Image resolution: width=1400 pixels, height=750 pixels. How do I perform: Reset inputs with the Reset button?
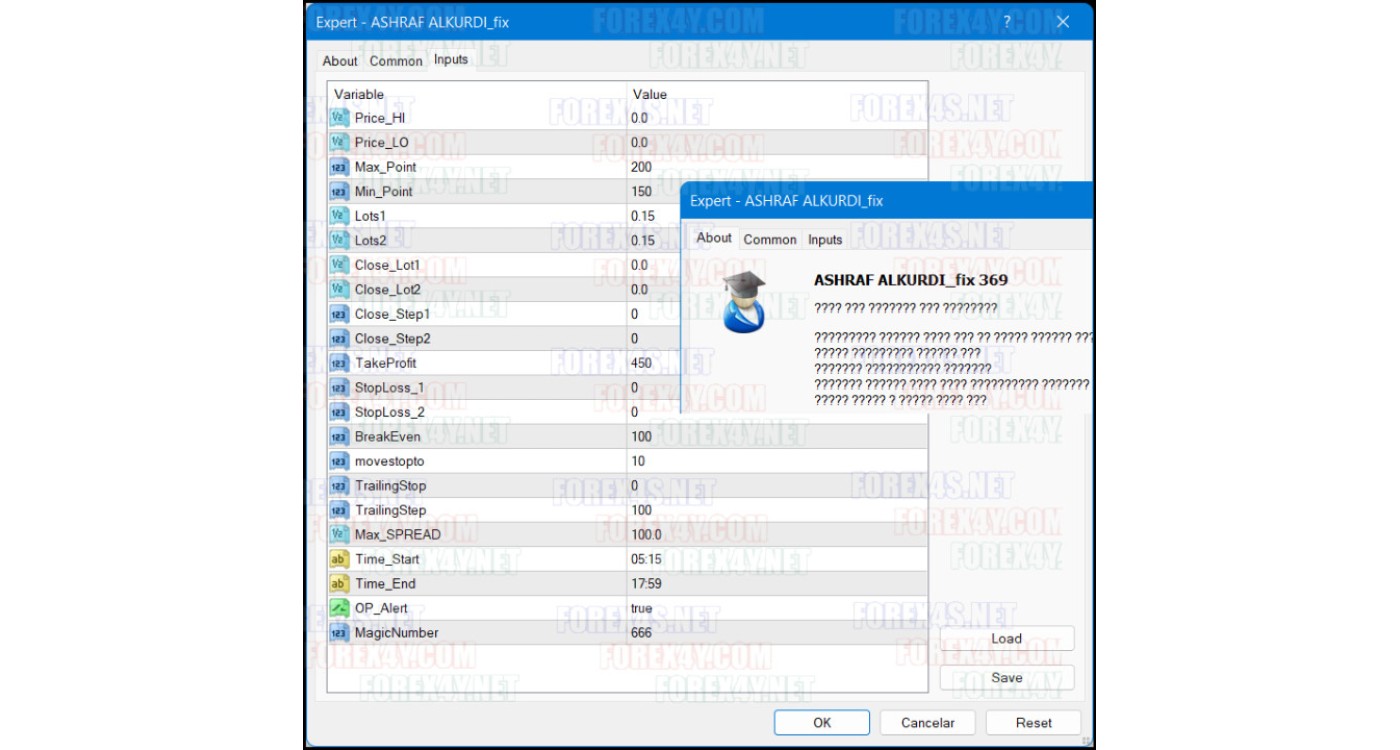pos(1033,723)
